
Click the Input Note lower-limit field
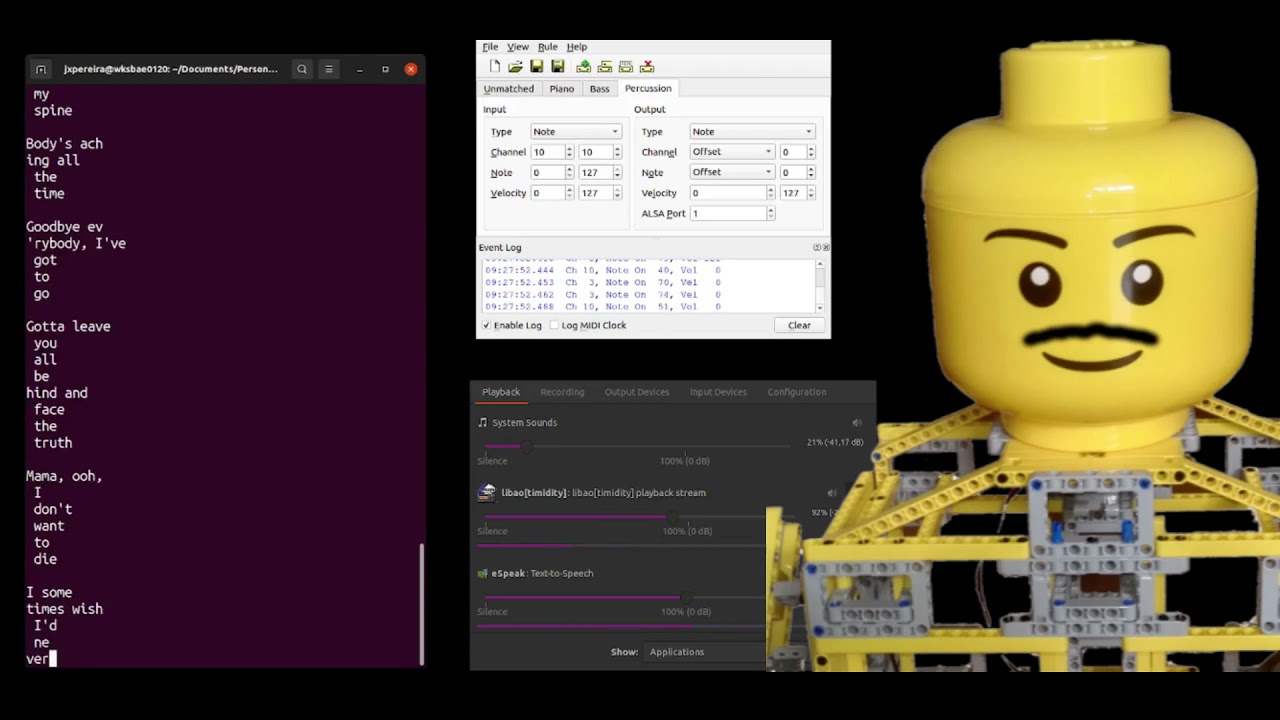(551, 173)
